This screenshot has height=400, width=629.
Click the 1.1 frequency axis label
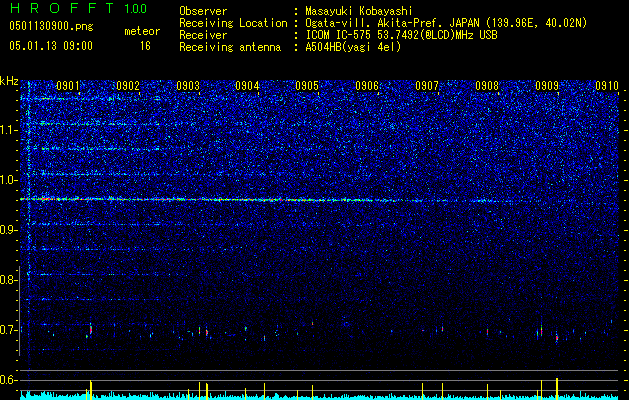8,130
